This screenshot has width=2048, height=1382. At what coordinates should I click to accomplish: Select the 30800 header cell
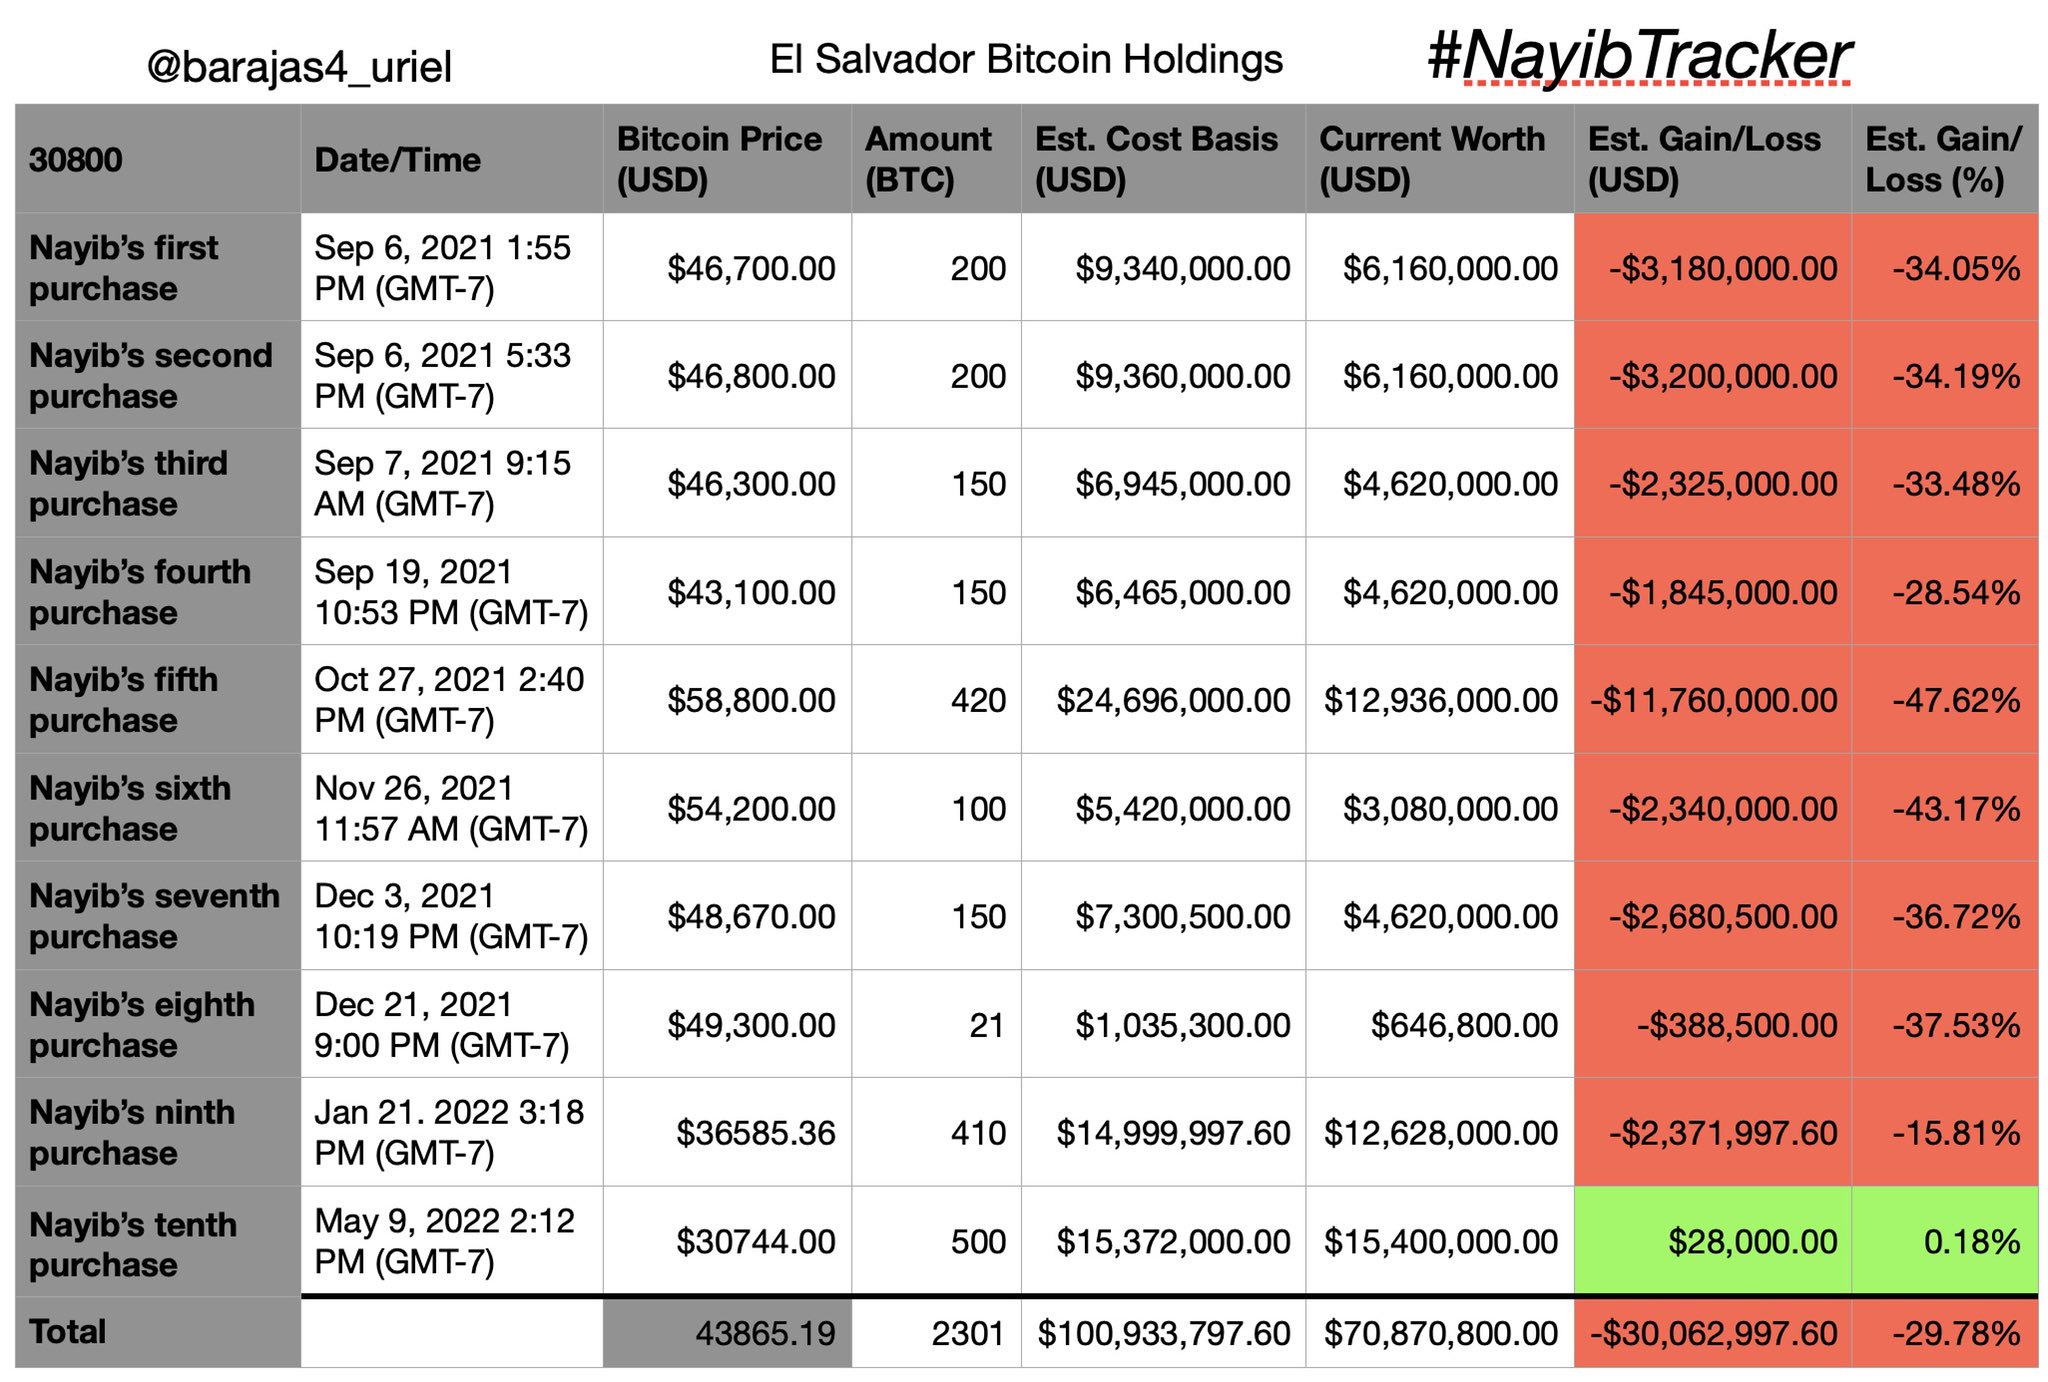(x=77, y=160)
